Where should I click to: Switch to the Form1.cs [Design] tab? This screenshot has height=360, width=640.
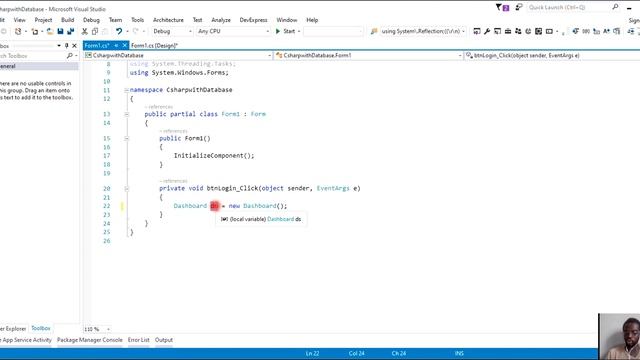click(154, 45)
